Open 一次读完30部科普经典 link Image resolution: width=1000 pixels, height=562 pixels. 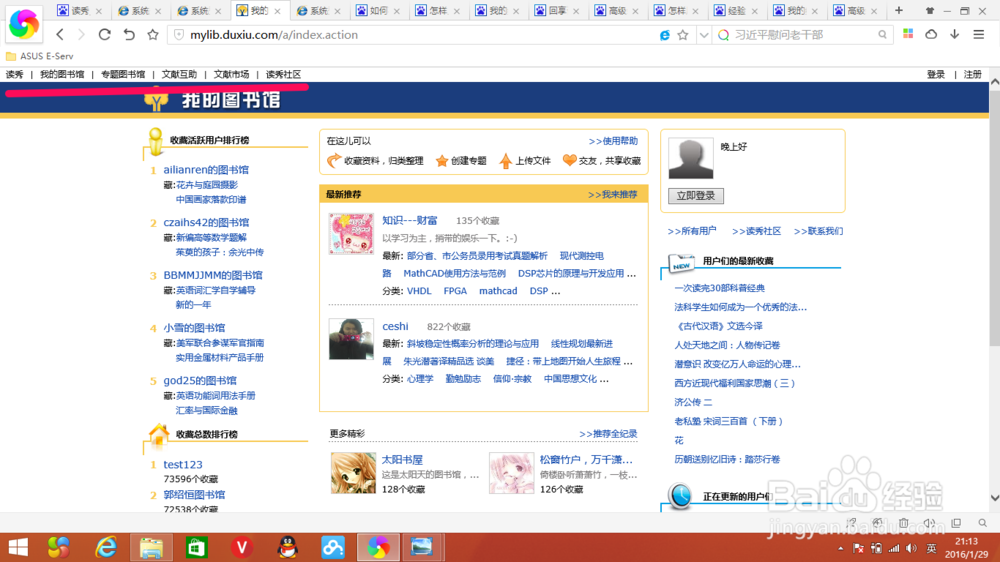coord(719,288)
